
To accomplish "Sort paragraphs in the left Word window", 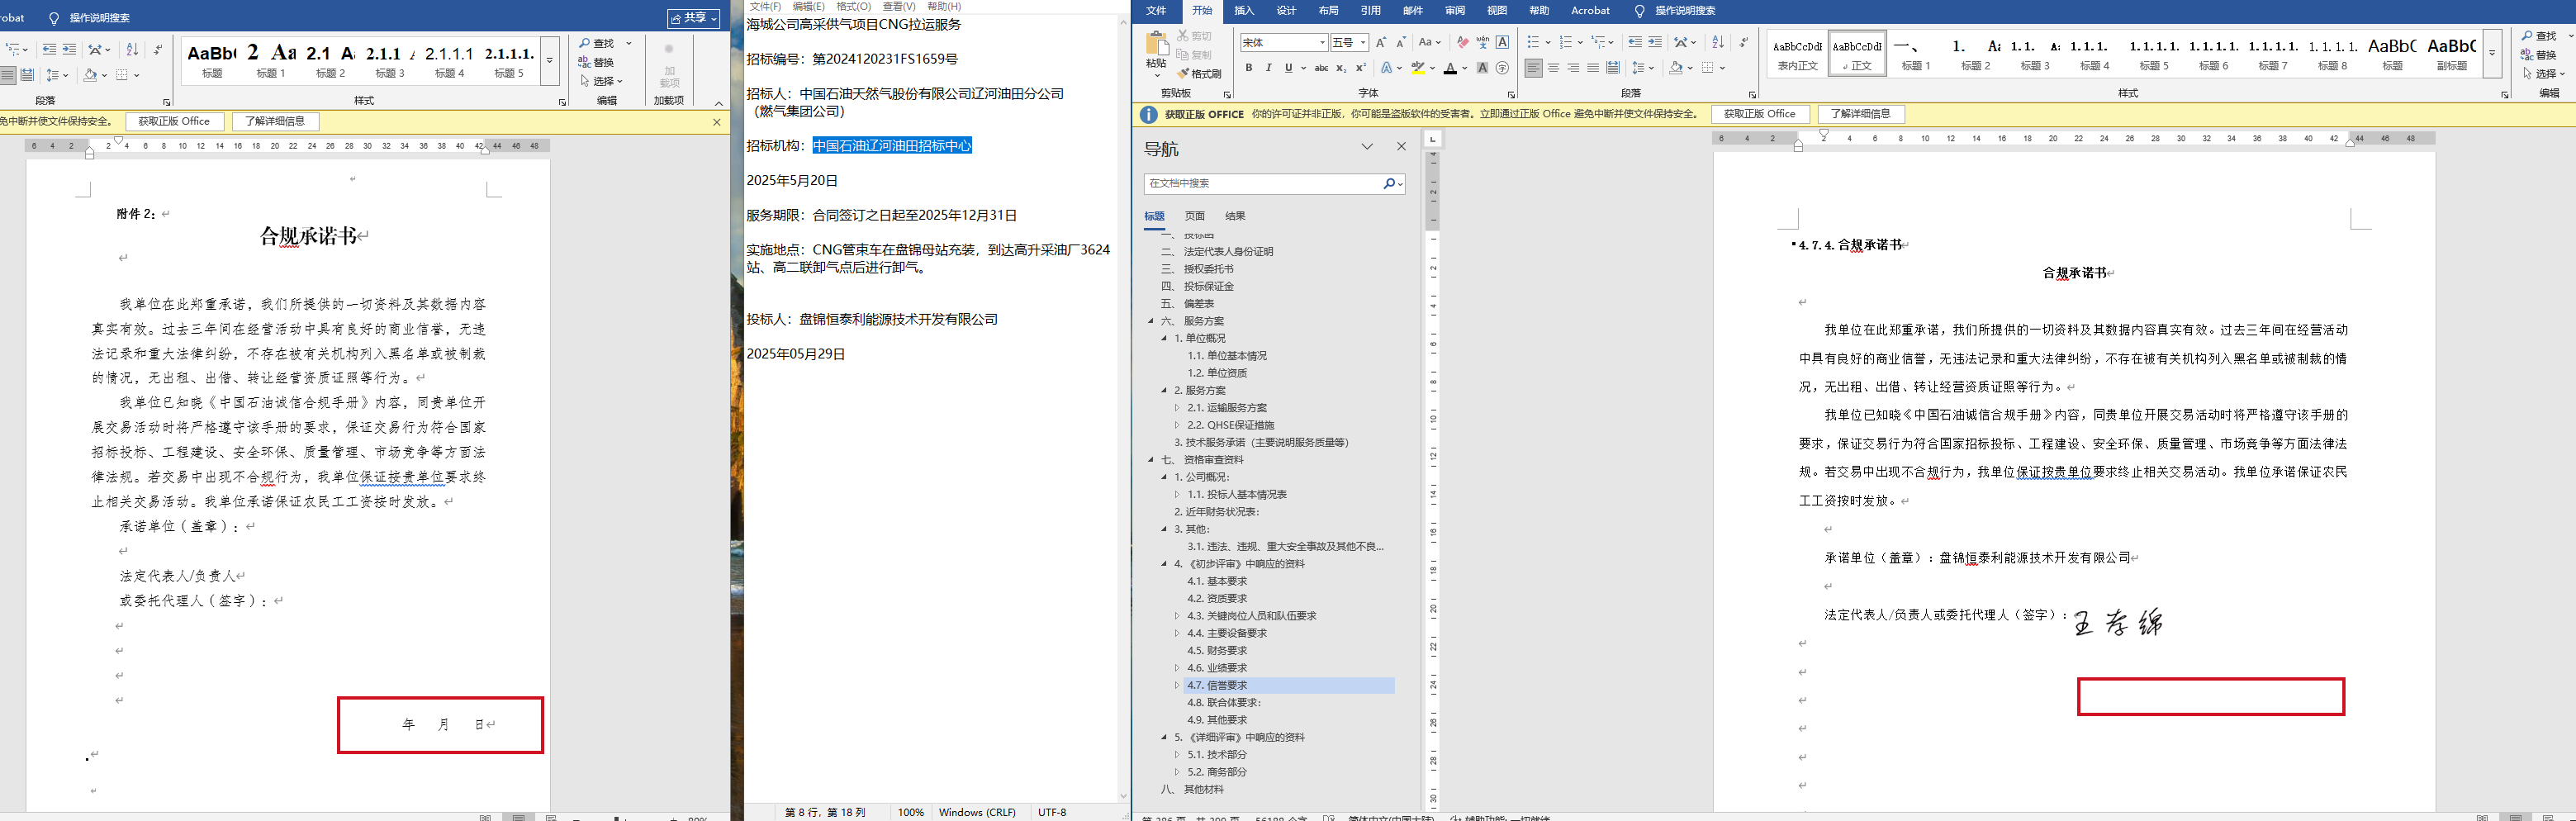I will 132,49.
